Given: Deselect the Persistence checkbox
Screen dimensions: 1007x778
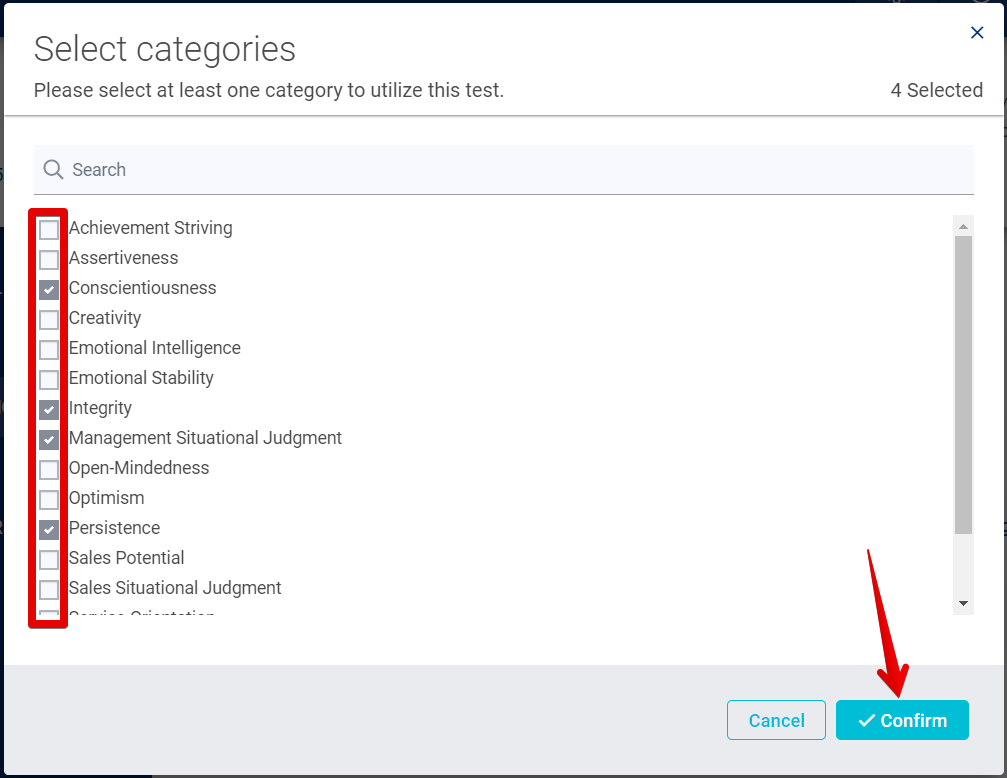Looking at the screenshot, I should tap(48, 529).
